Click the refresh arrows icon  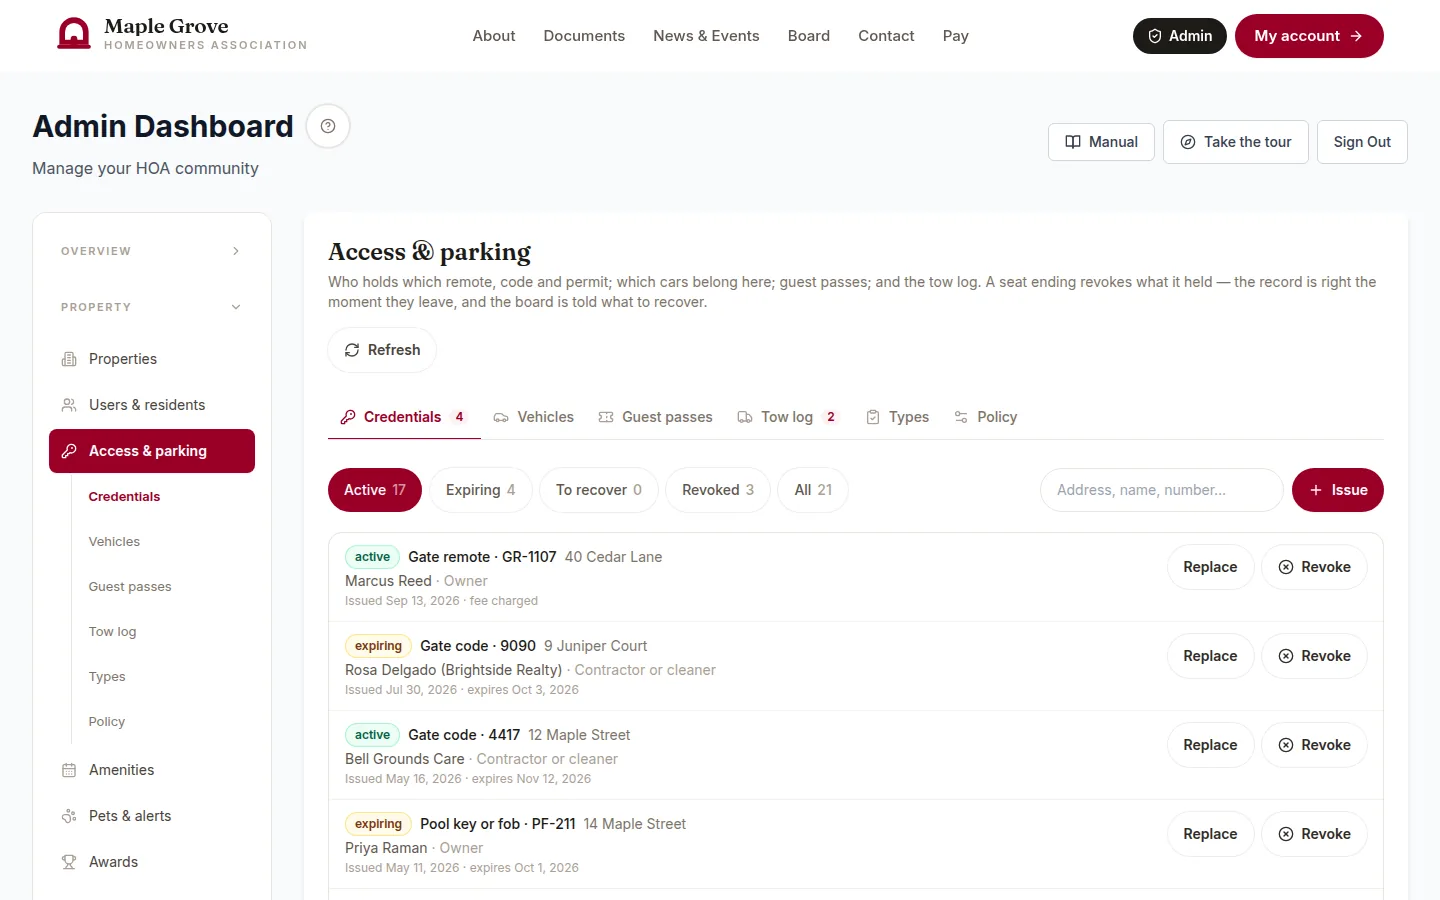click(x=352, y=350)
